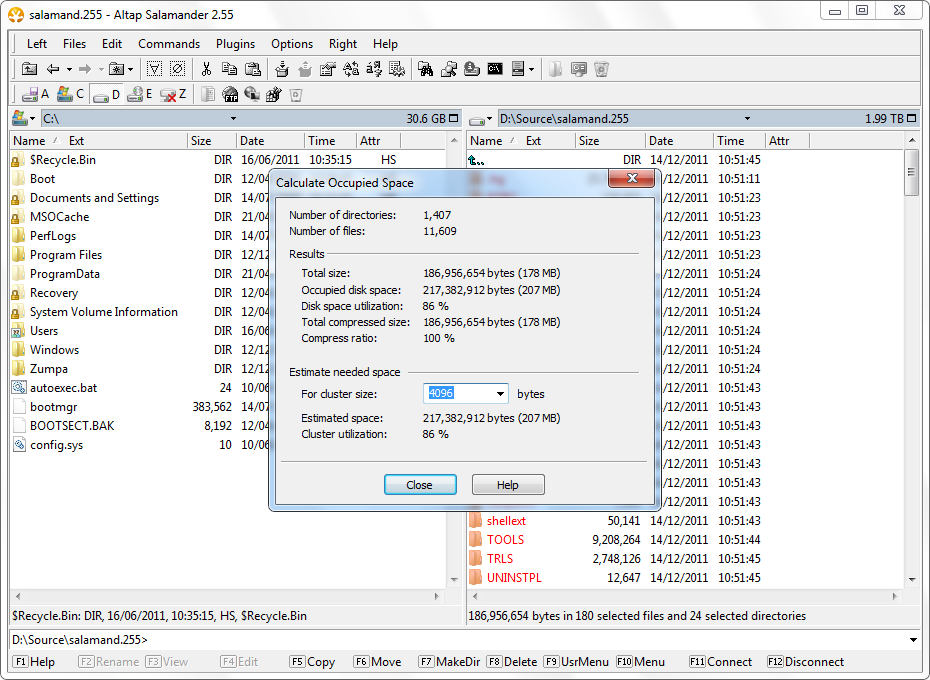Sort right panel by Size column header
This screenshot has height=680, width=930.
pyautogui.click(x=610, y=141)
